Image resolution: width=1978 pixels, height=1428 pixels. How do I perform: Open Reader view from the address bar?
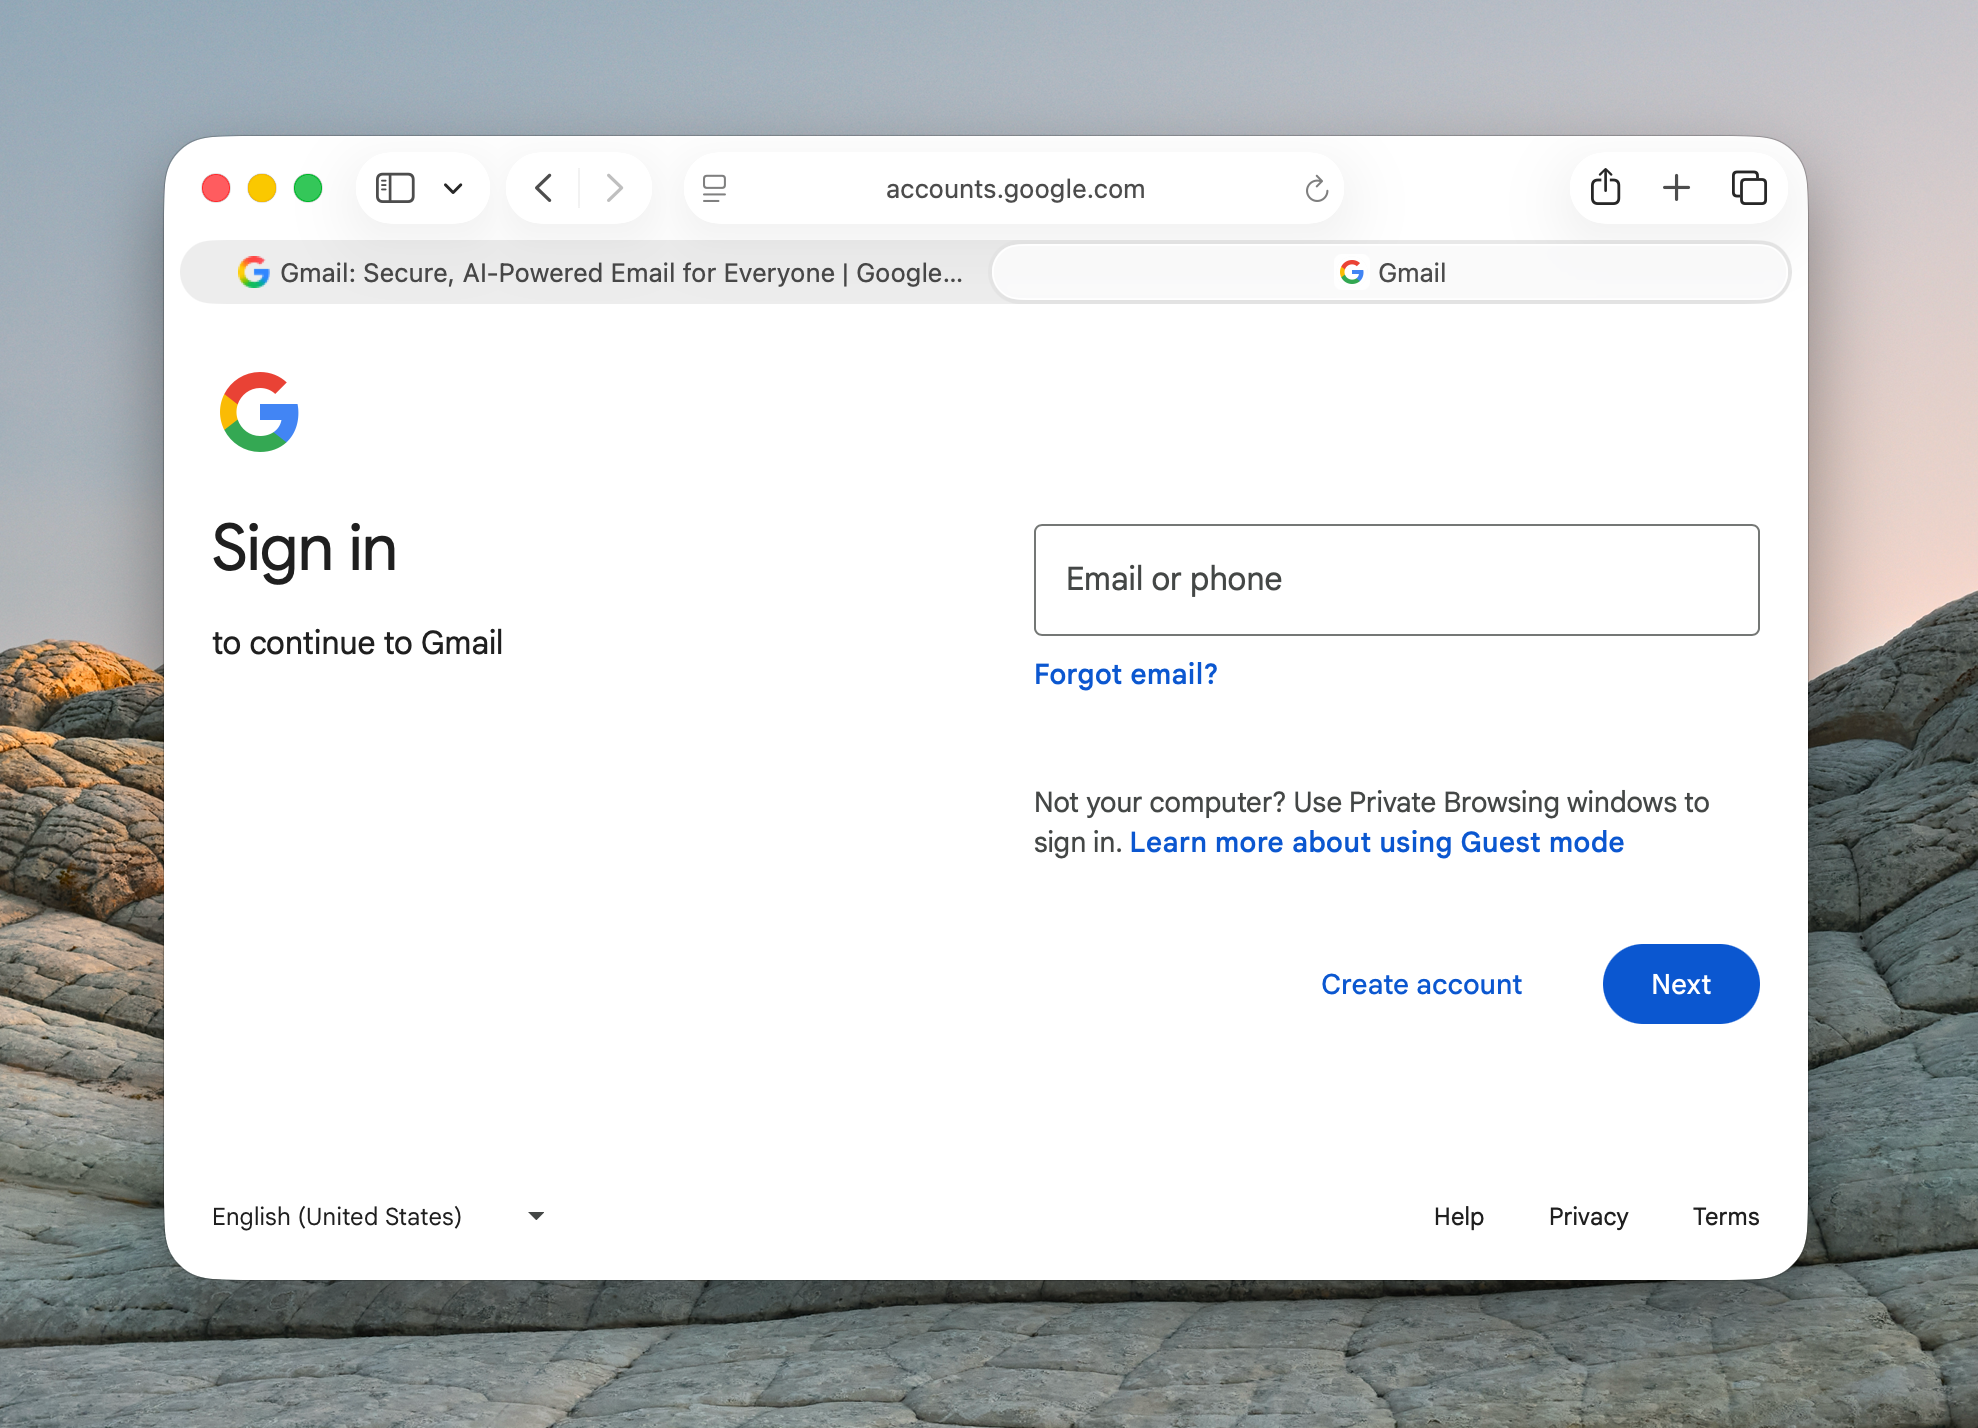tap(714, 188)
